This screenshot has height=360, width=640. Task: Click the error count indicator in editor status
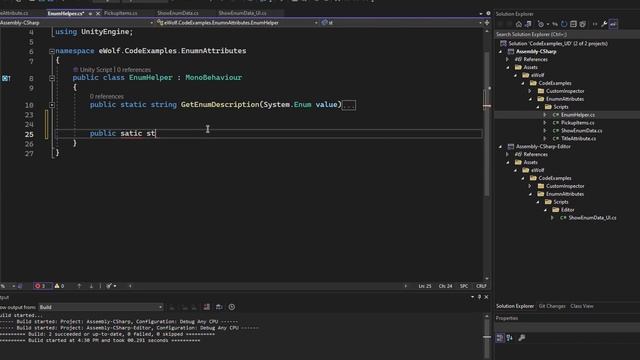pos(40,286)
